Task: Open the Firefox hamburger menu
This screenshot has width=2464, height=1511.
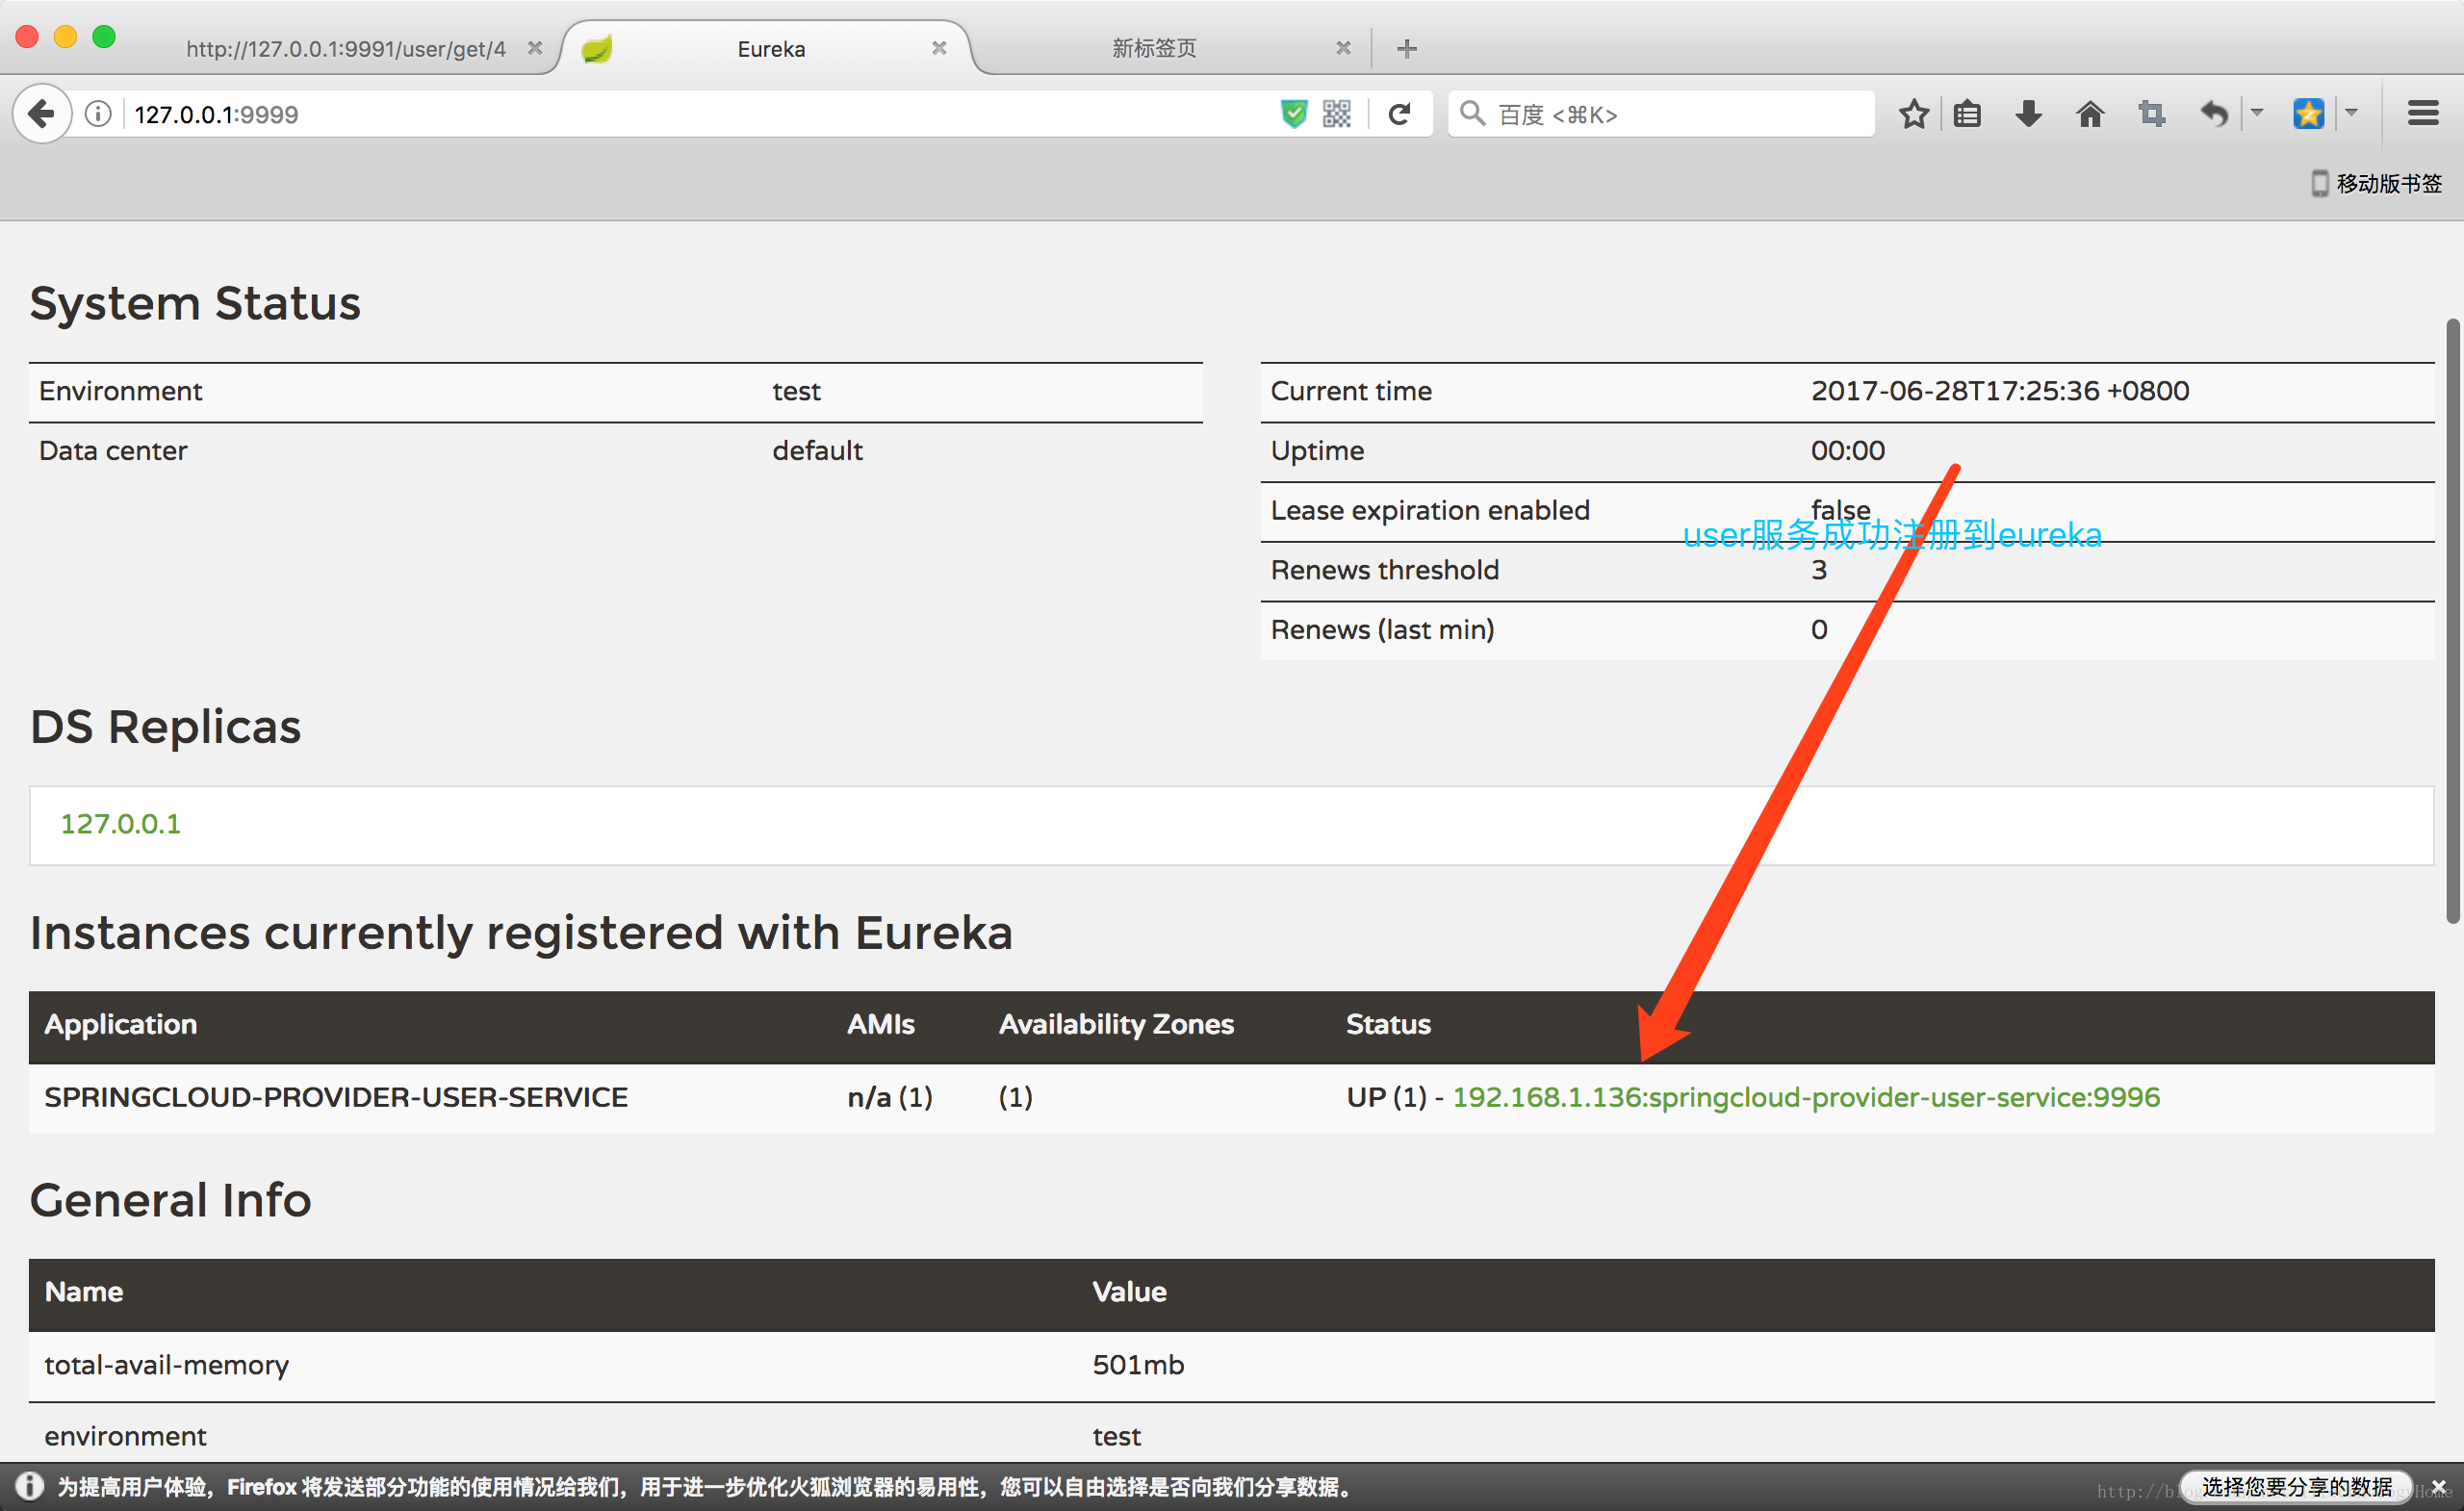Action: [x=2422, y=114]
